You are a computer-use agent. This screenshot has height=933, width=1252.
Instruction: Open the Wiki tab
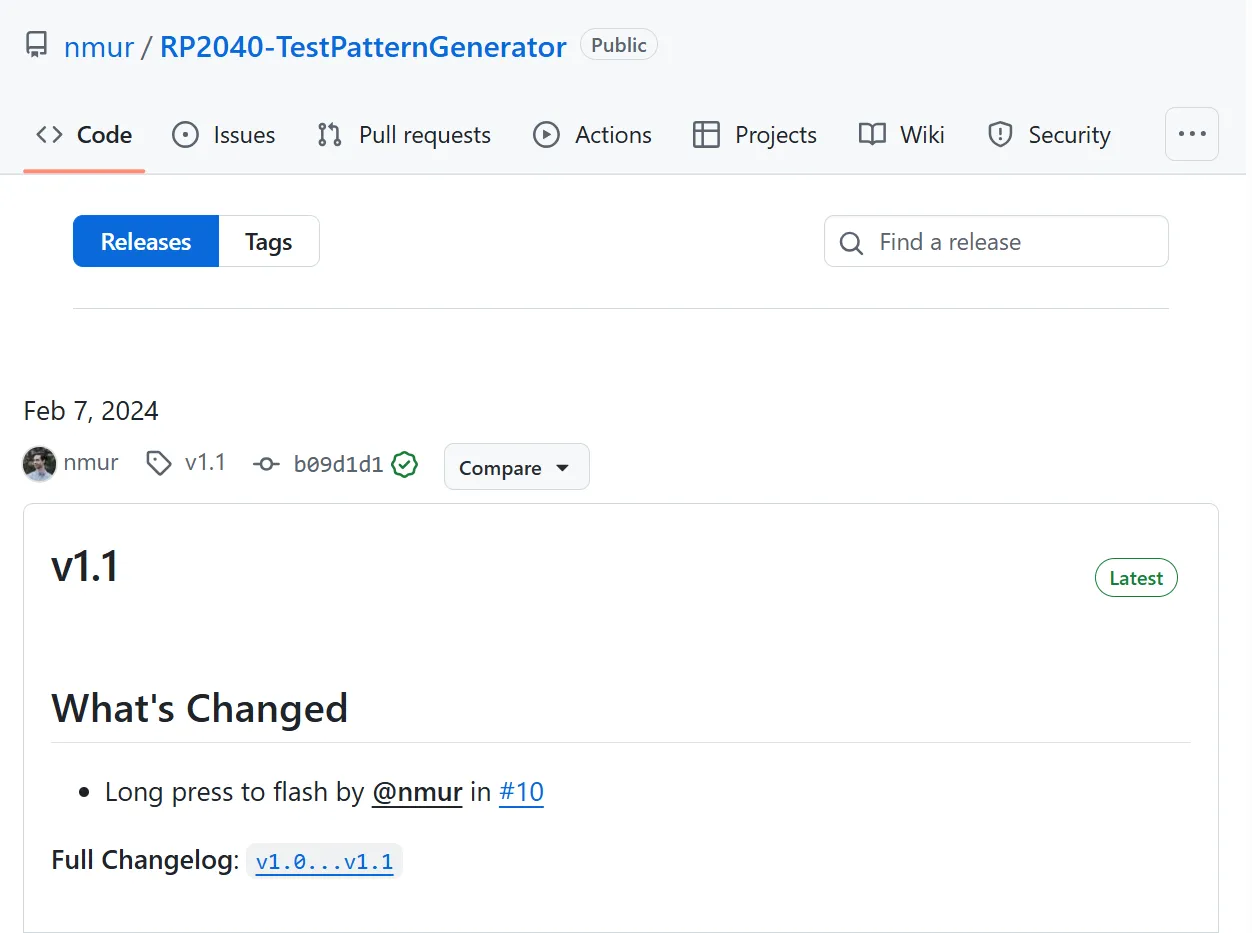pos(901,135)
